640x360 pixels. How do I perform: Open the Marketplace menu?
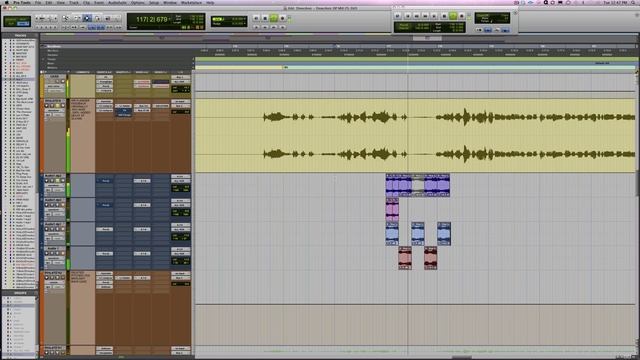[x=191, y=2]
